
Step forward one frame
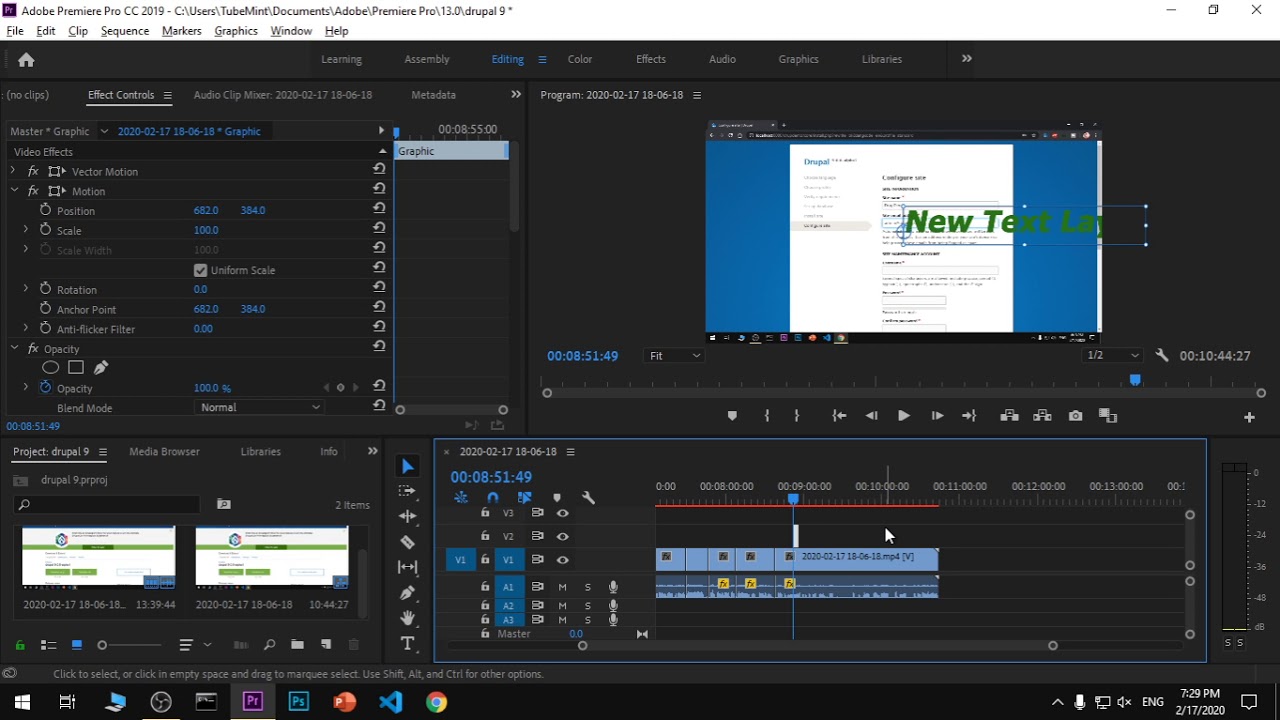(x=937, y=416)
